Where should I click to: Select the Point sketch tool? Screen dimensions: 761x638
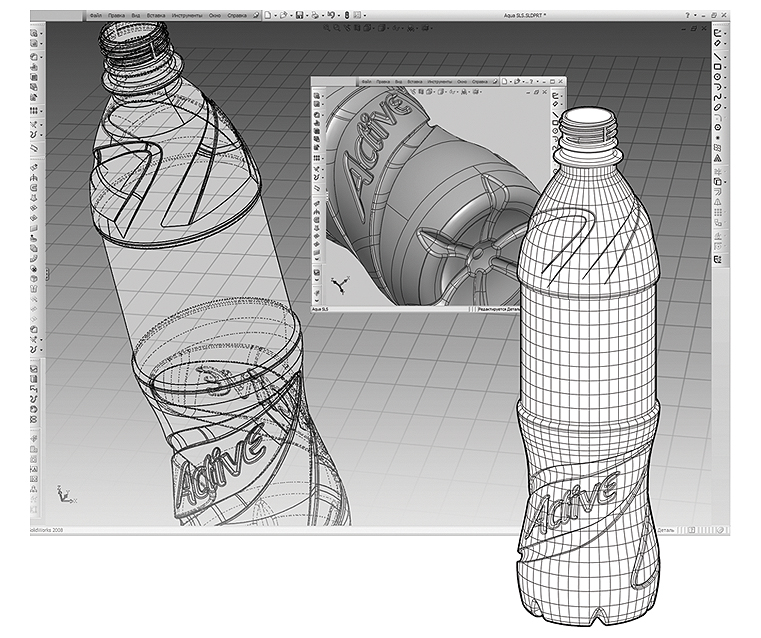click(x=718, y=138)
